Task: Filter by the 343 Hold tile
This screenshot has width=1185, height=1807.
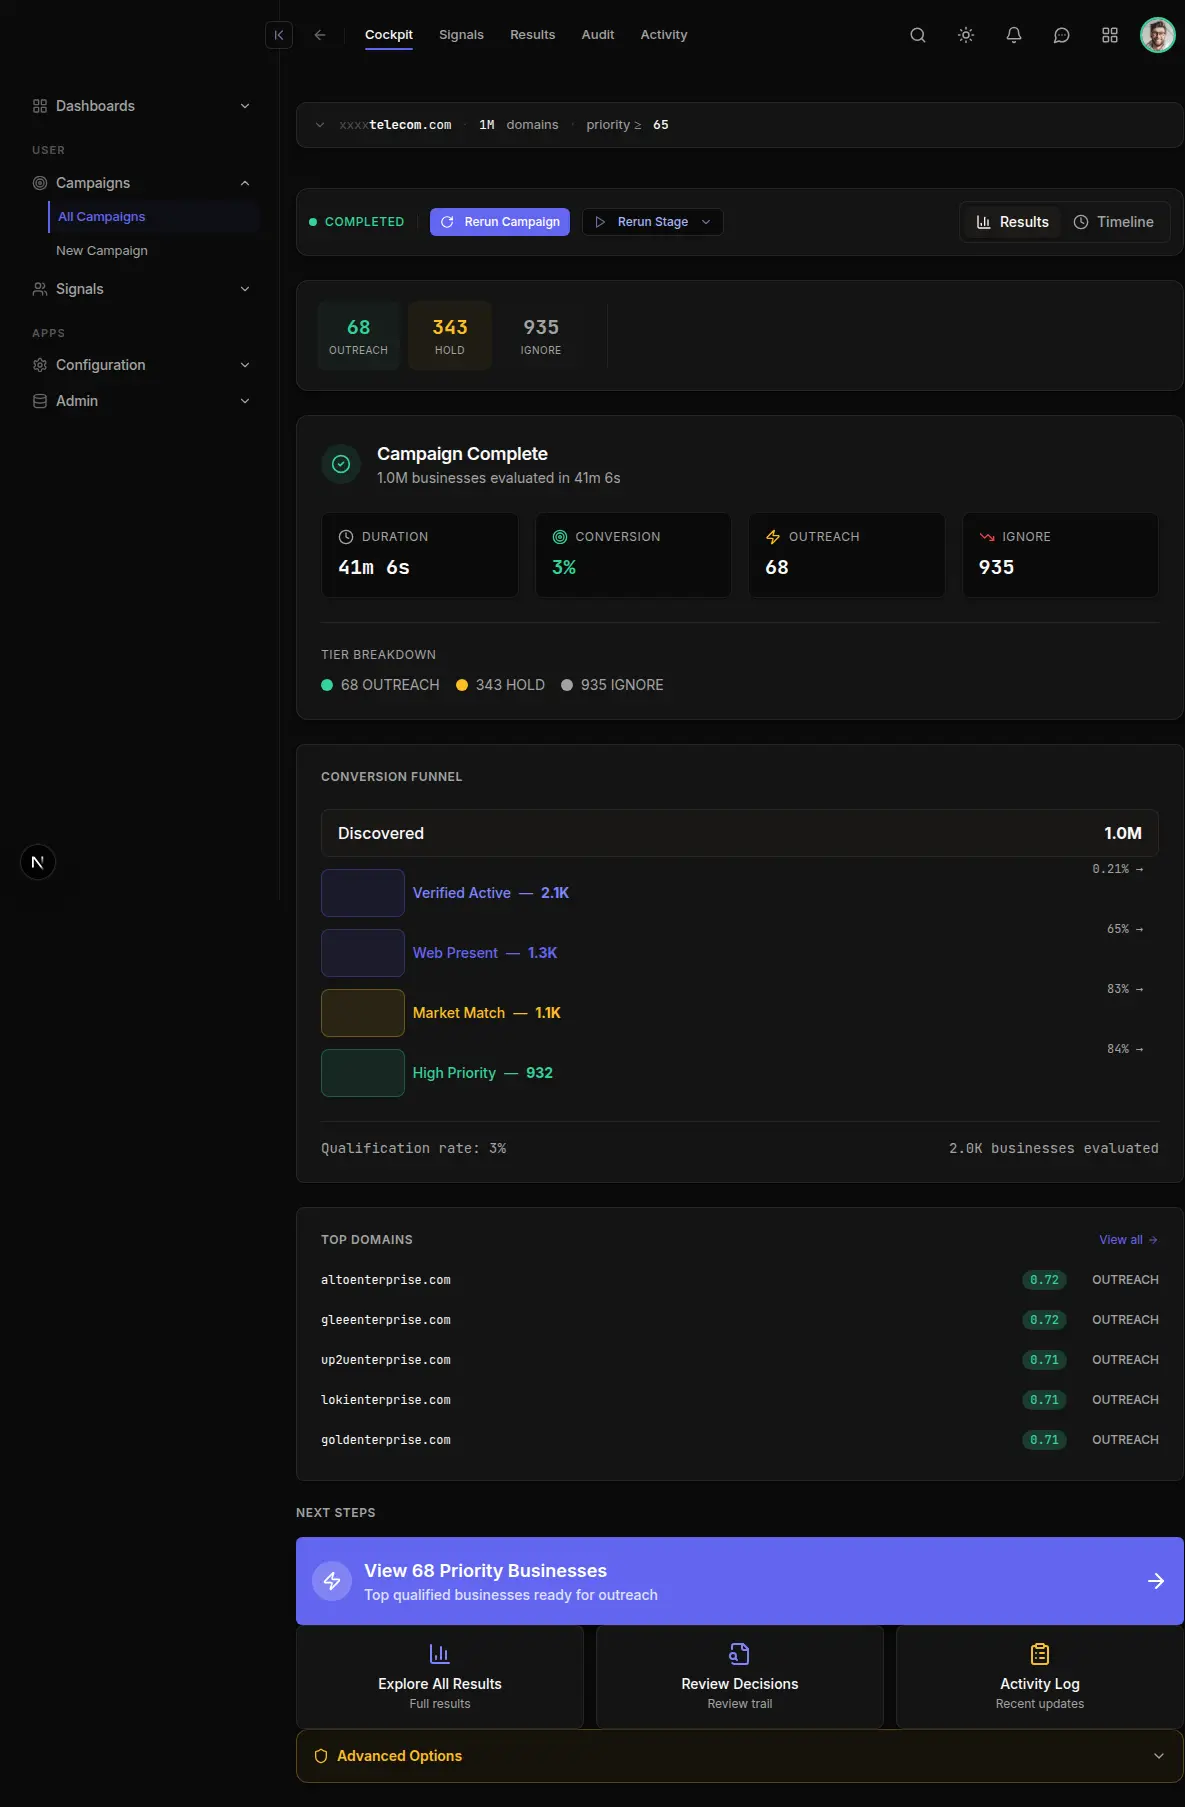Action: [x=450, y=336]
